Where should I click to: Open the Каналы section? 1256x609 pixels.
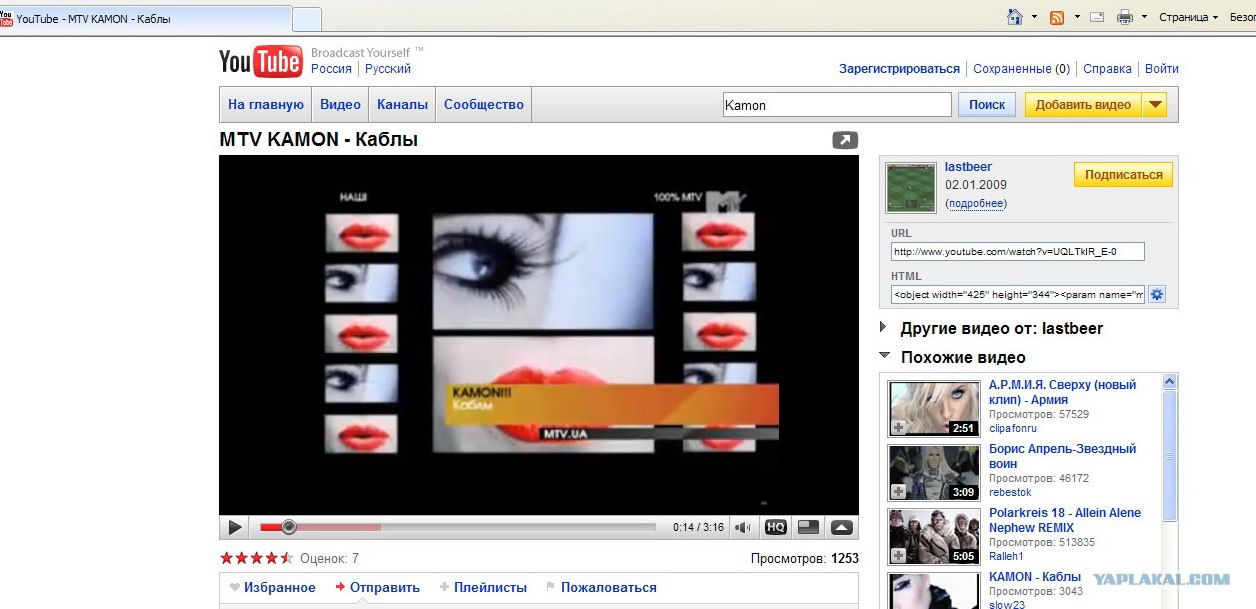pyautogui.click(x=402, y=104)
